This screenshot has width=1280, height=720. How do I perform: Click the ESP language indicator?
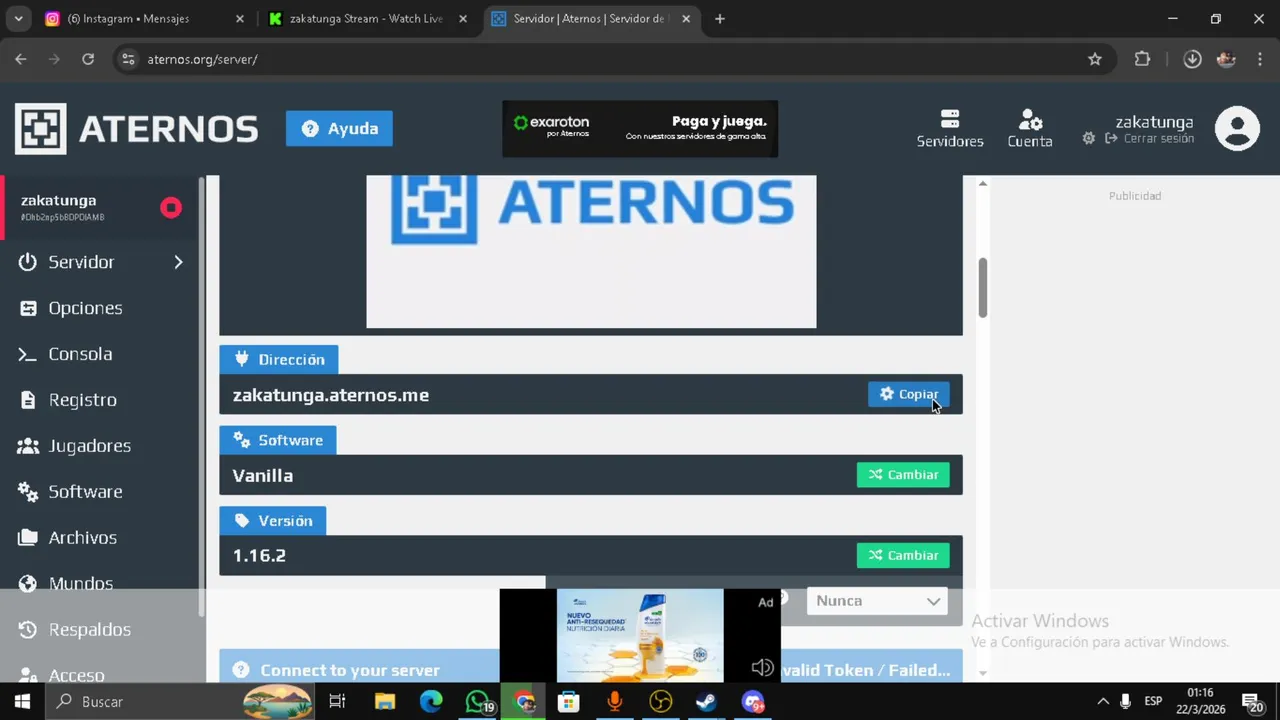tap(1153, 702)
